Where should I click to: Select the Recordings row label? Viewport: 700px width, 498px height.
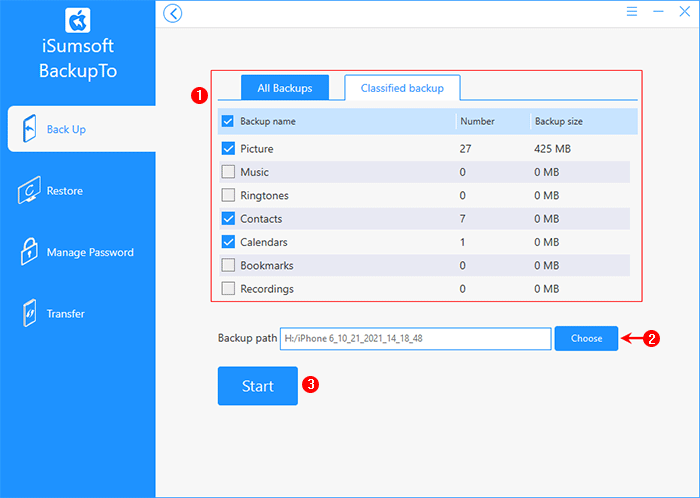click(x=267, y=289)
